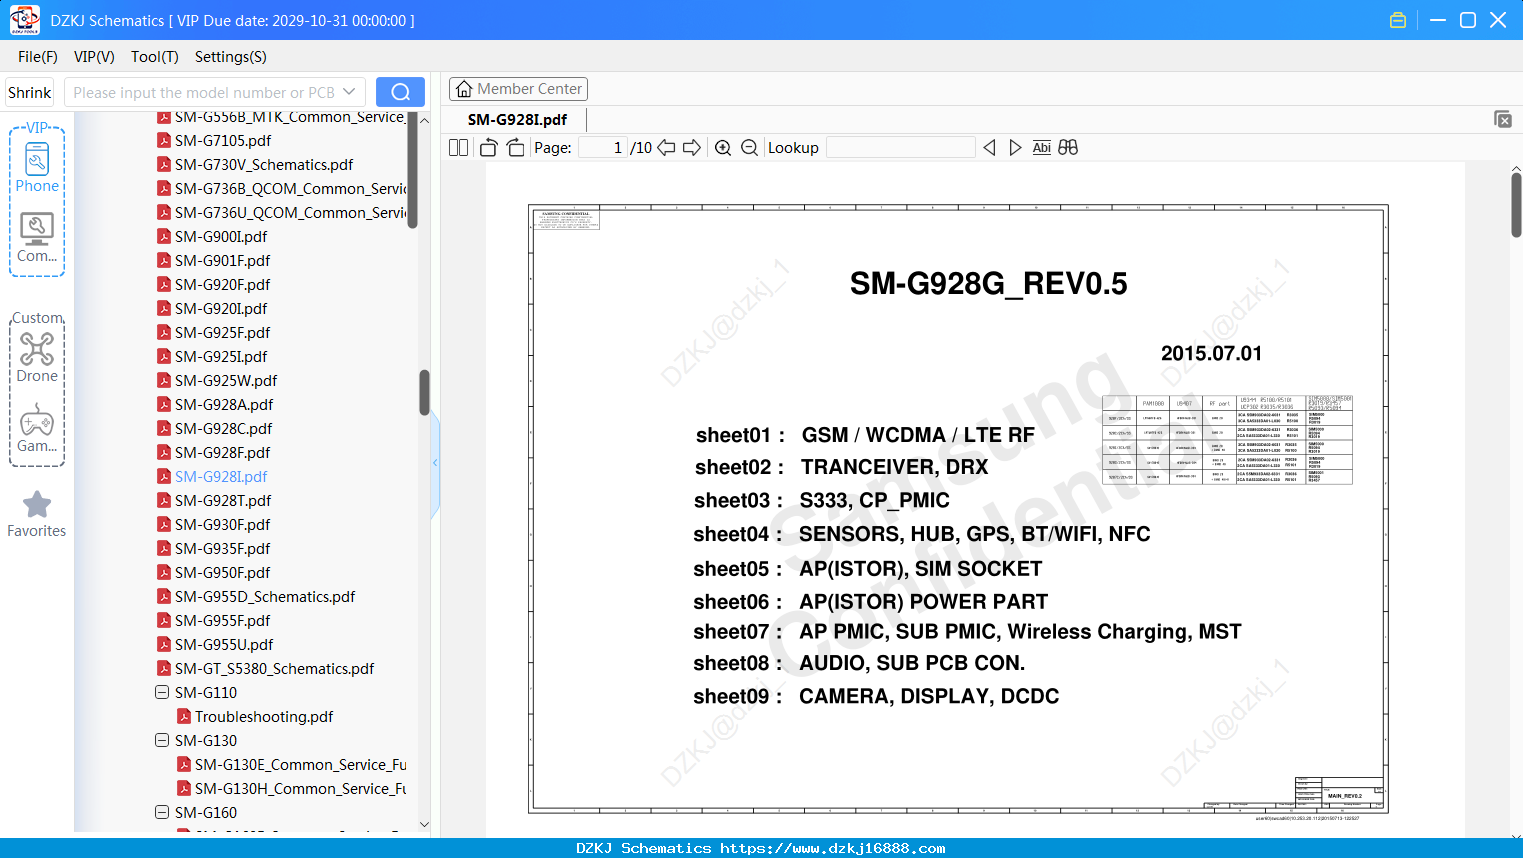Collapse the SM-G130 tree node
The image size is (1523, 858).
click(162, 740)
